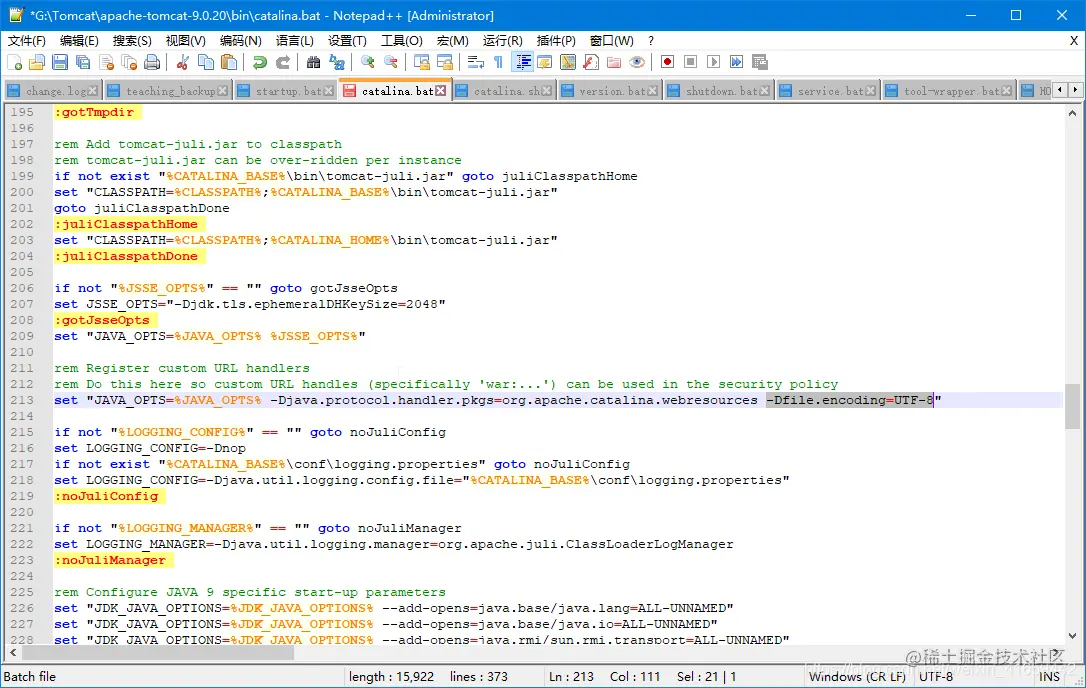Print the document using printer icon

pos(152,62)
